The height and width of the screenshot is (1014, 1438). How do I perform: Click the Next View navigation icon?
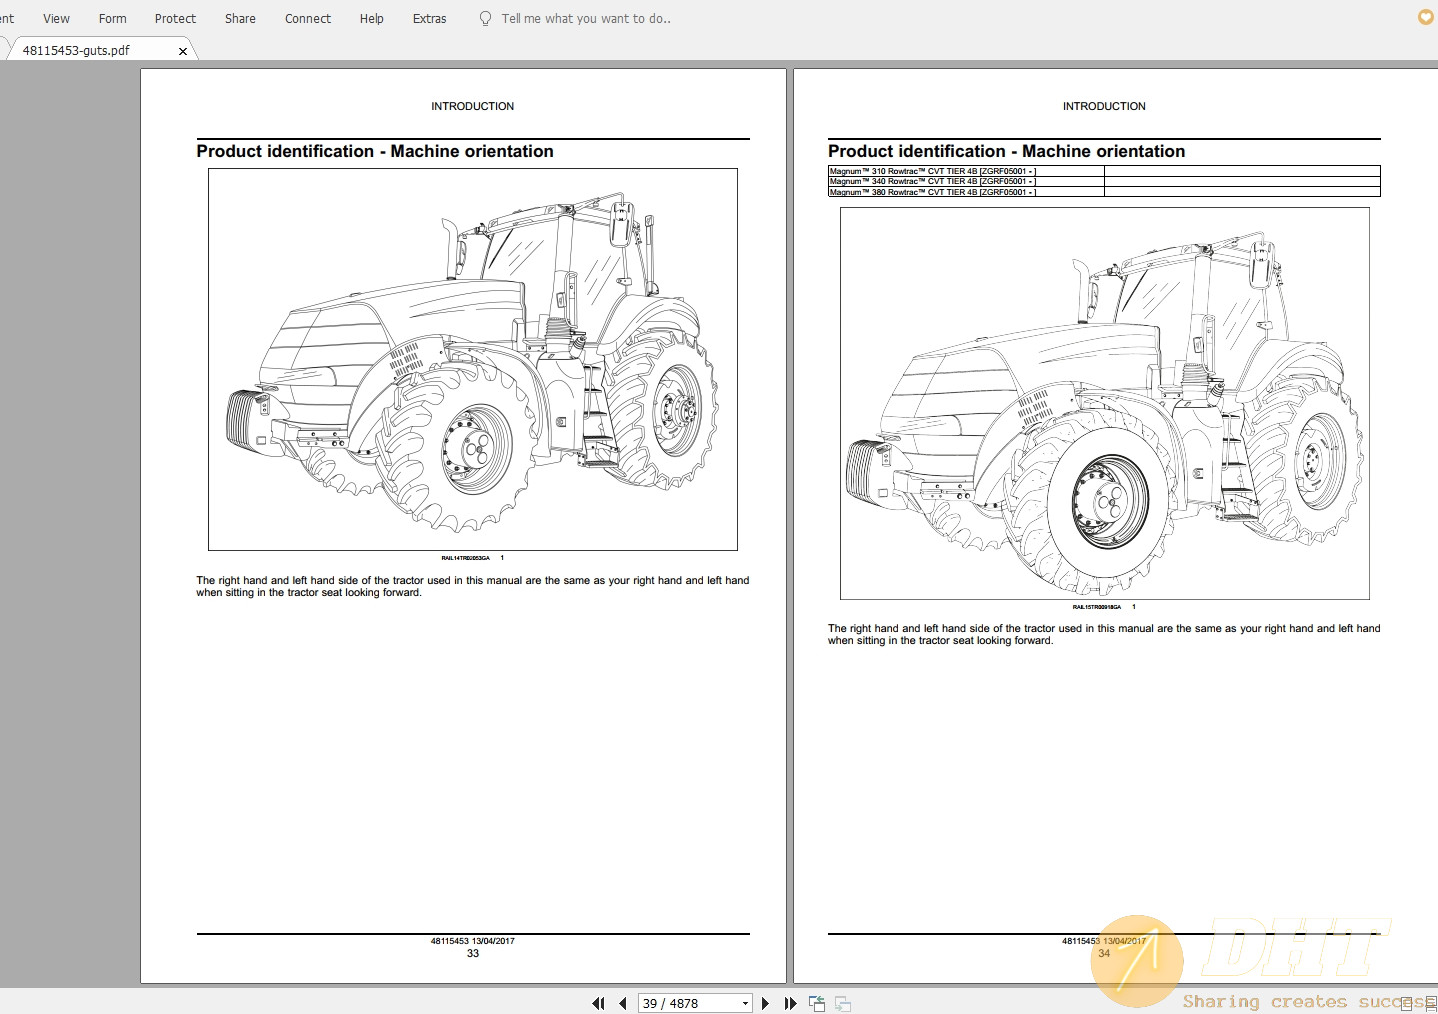pyautogui.click(x=843, y=1003)
